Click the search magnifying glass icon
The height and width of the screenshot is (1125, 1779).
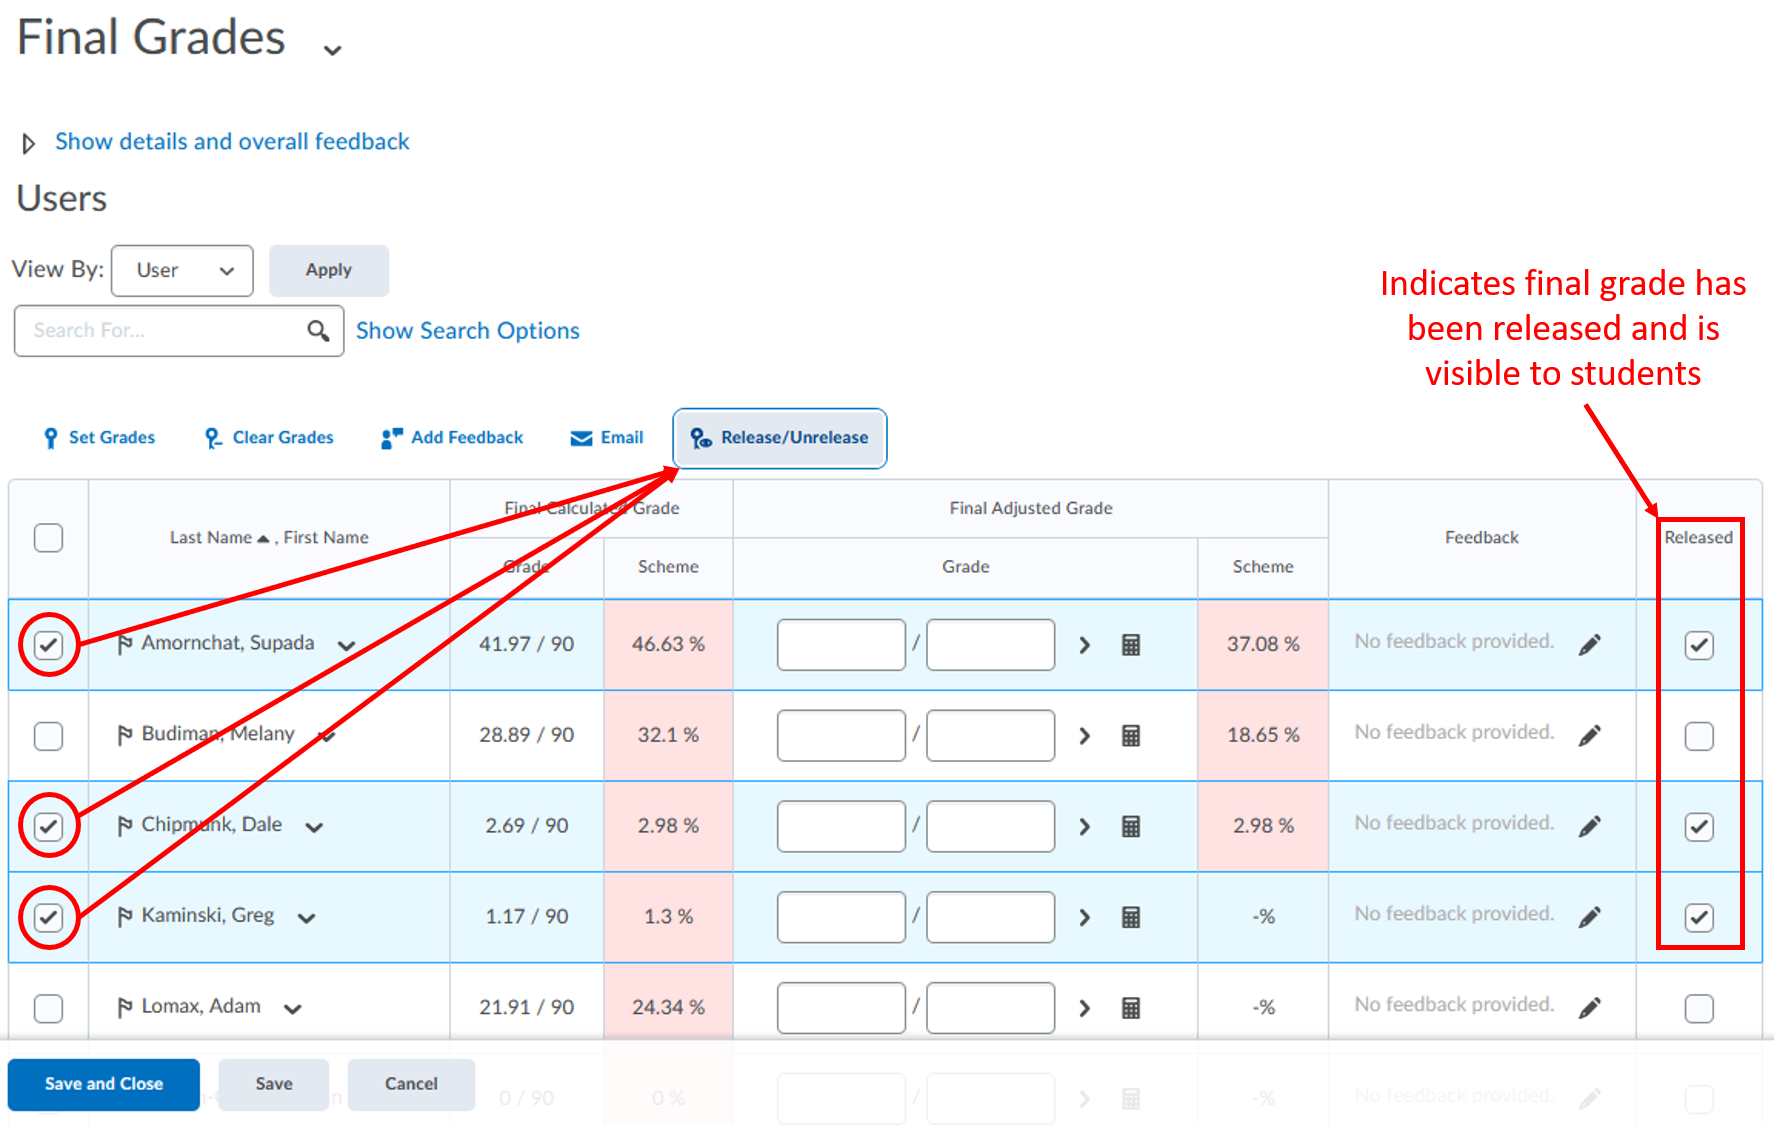pyautogui.click(x=318, y=330)
